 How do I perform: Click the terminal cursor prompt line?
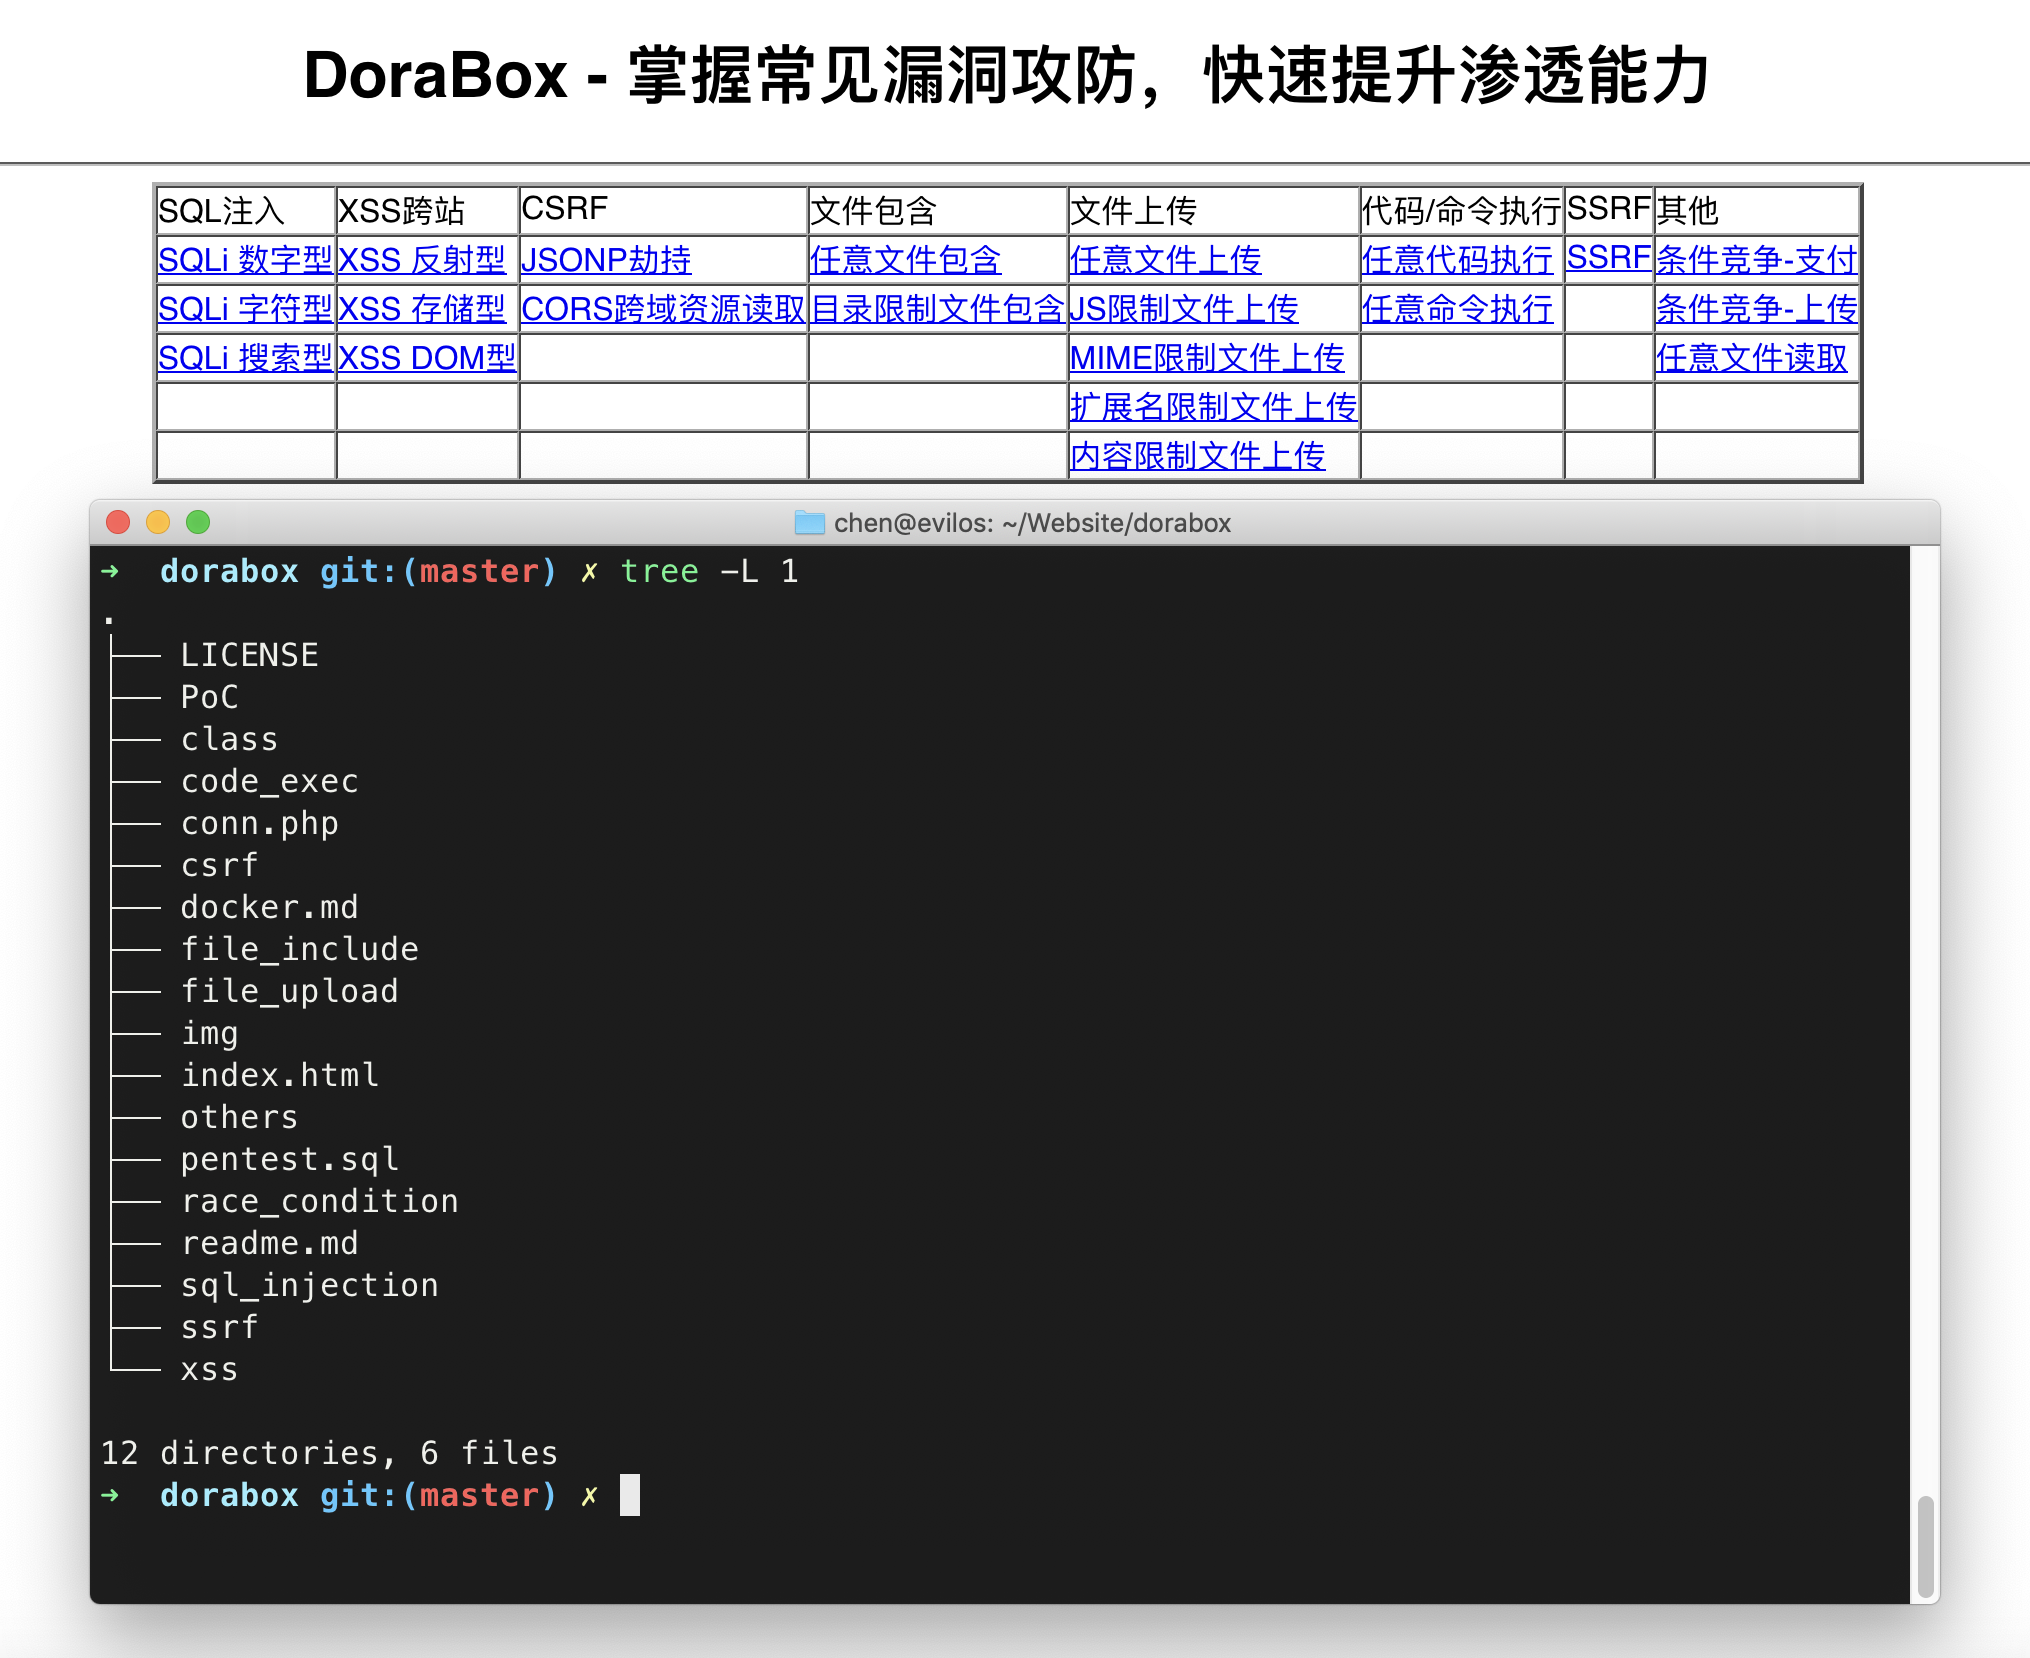[x=629, y=1495]
